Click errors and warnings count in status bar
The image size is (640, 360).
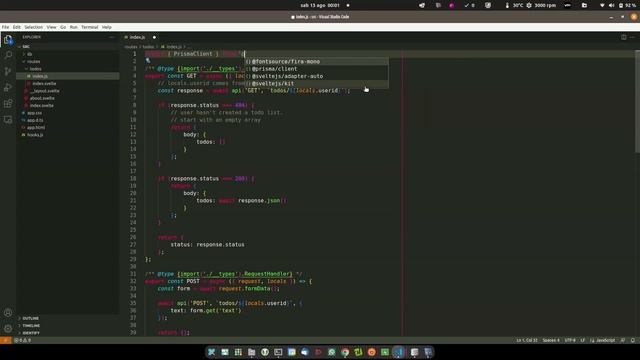tap(22, 340)
